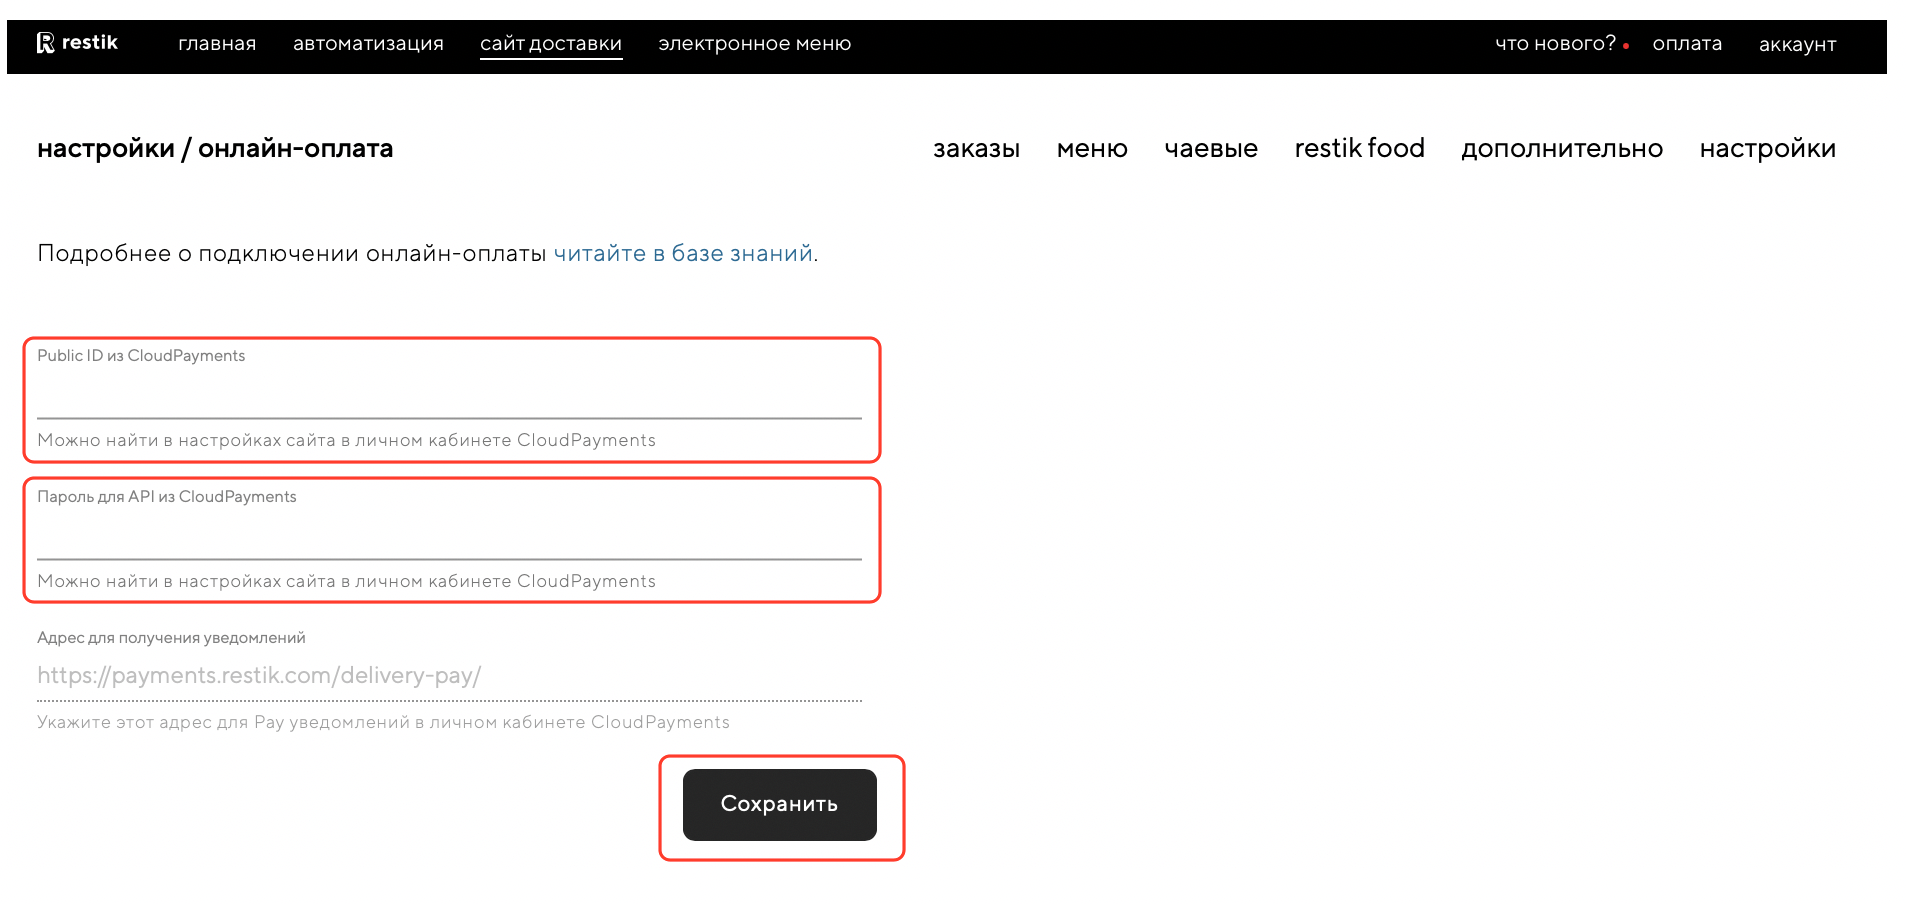Switch to the заказы tab
This screenshot has width=1906, height=904.
(976, 149)
